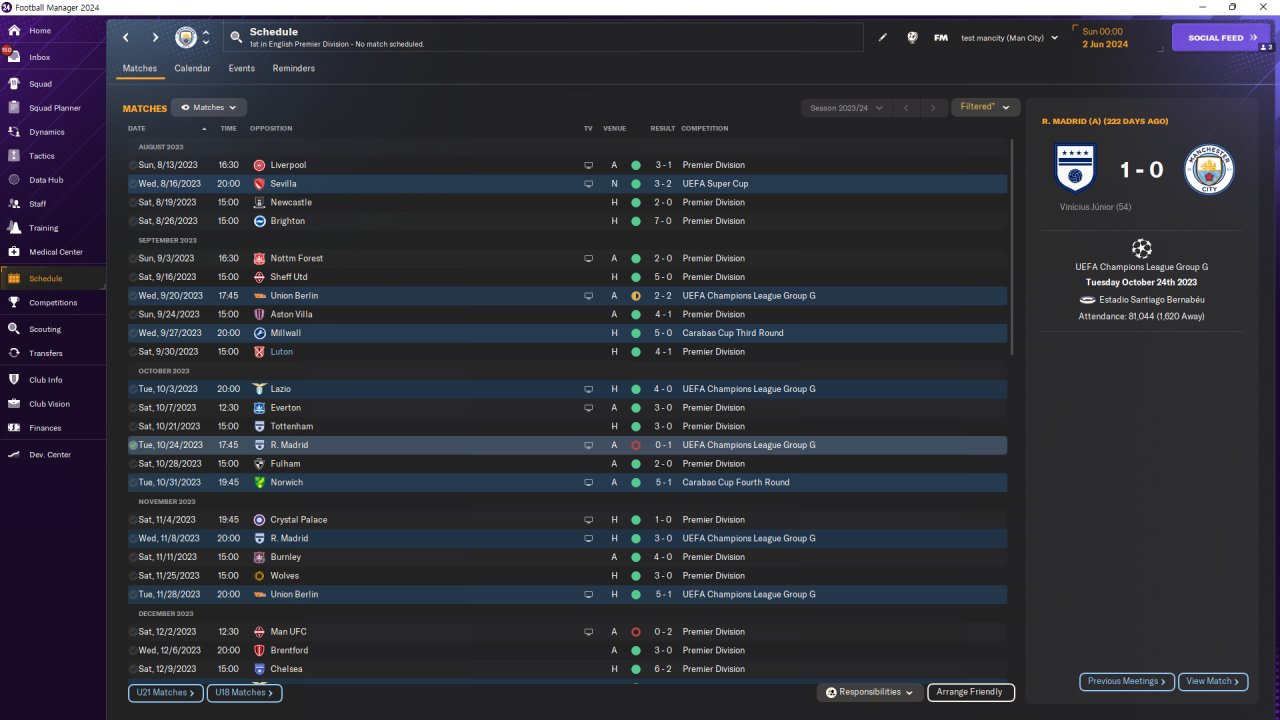Open the Data Hub

tap(46, 180)
